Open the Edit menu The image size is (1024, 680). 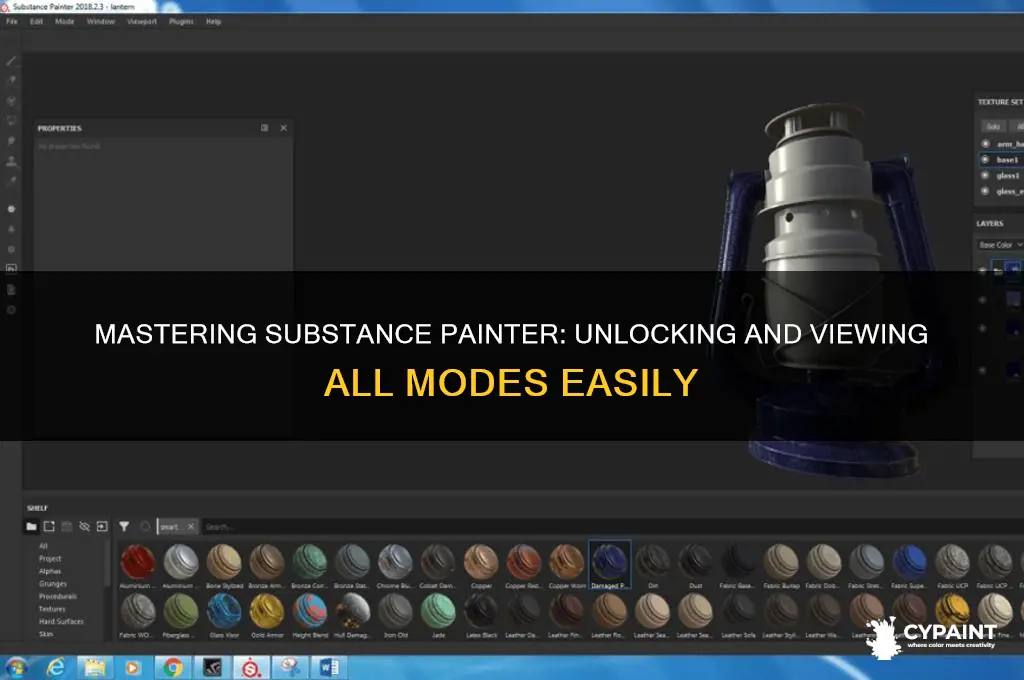pos(37,22)
